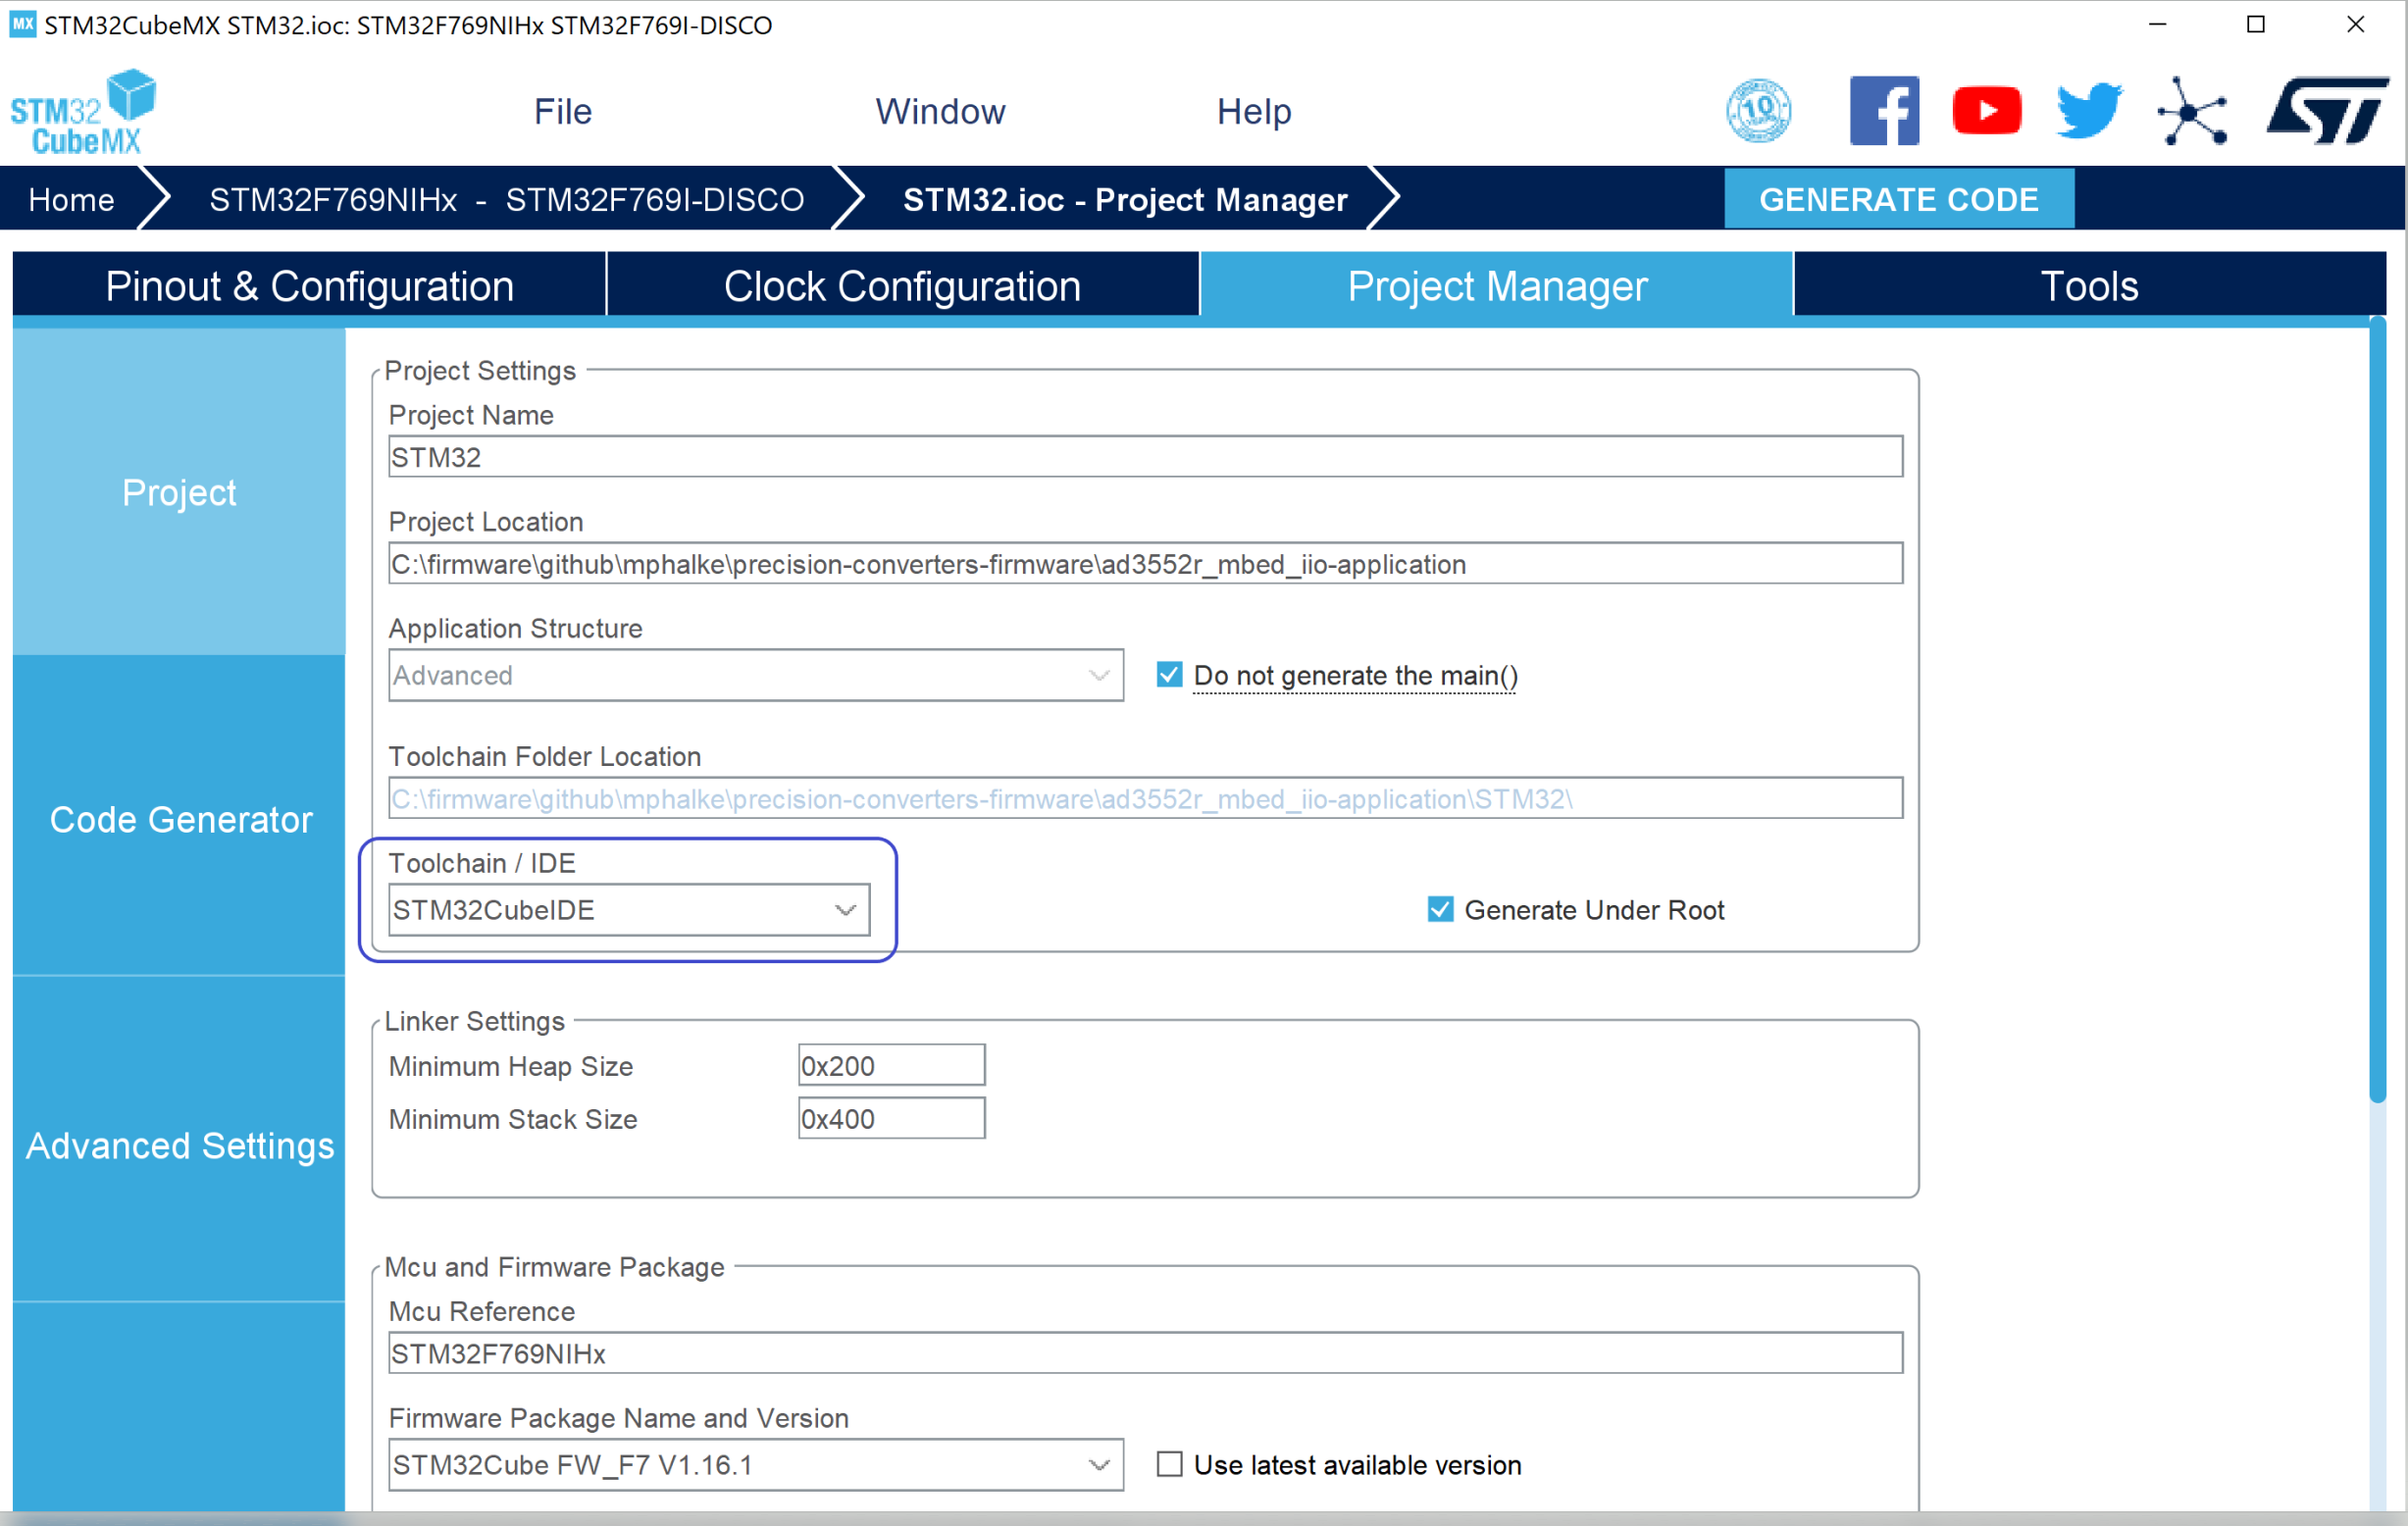Switch to the Tools tab

2089,286
